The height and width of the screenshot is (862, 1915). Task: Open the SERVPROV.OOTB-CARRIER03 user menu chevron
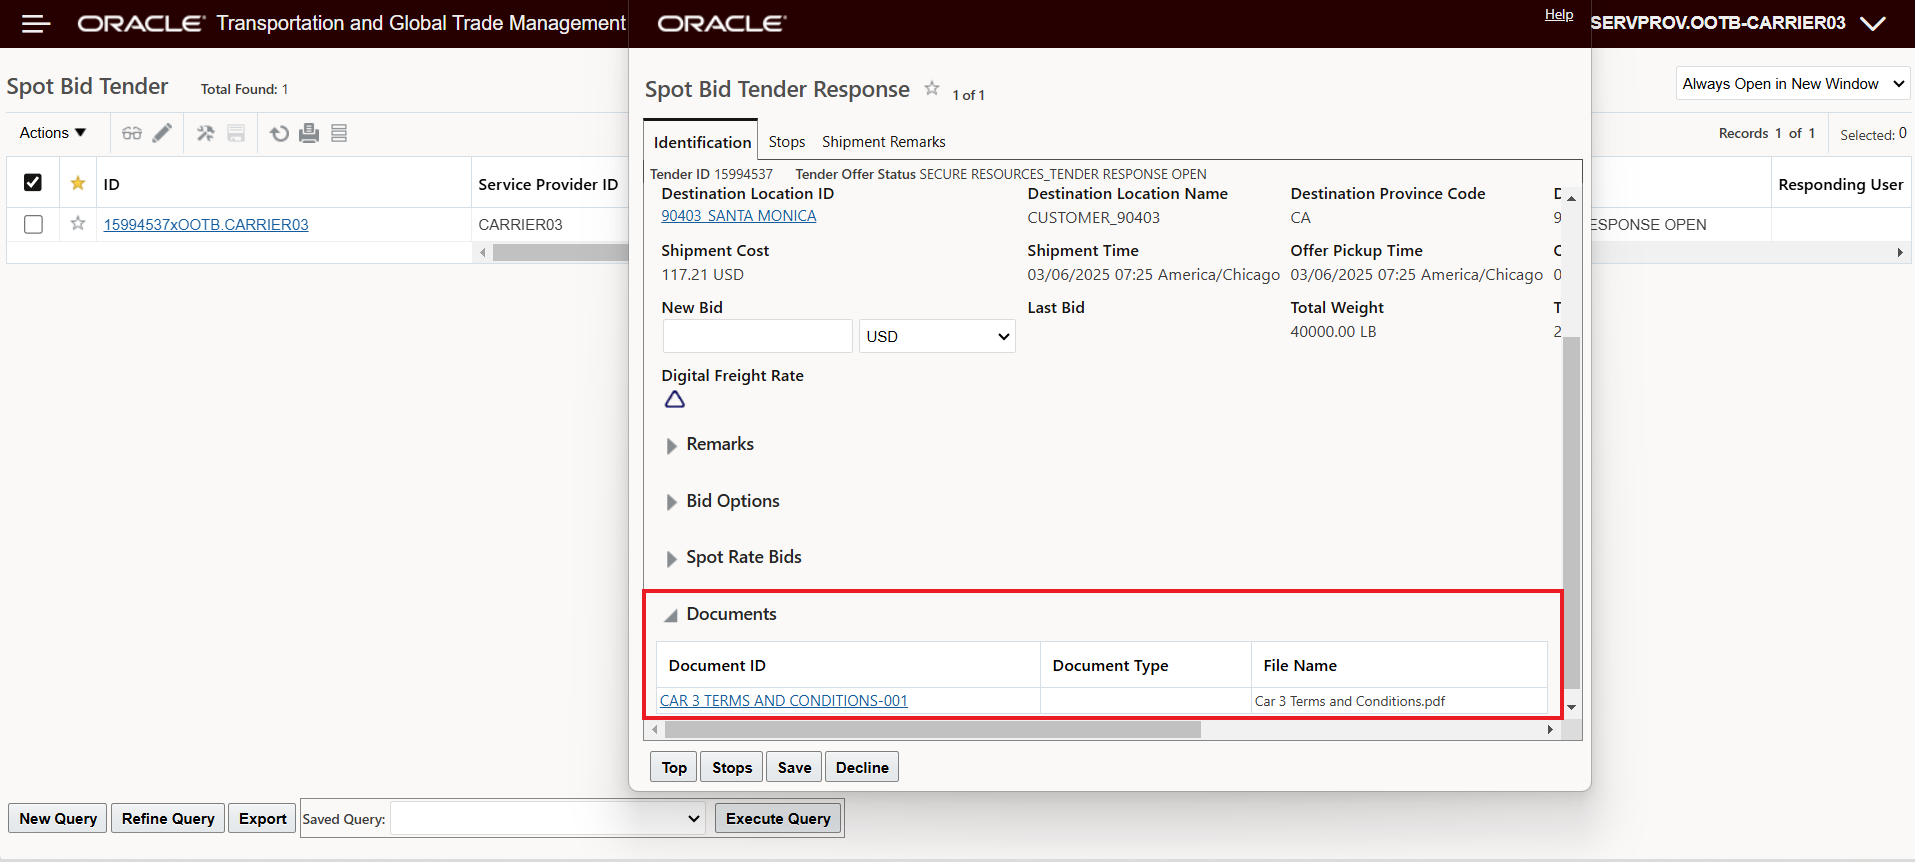1873,24
